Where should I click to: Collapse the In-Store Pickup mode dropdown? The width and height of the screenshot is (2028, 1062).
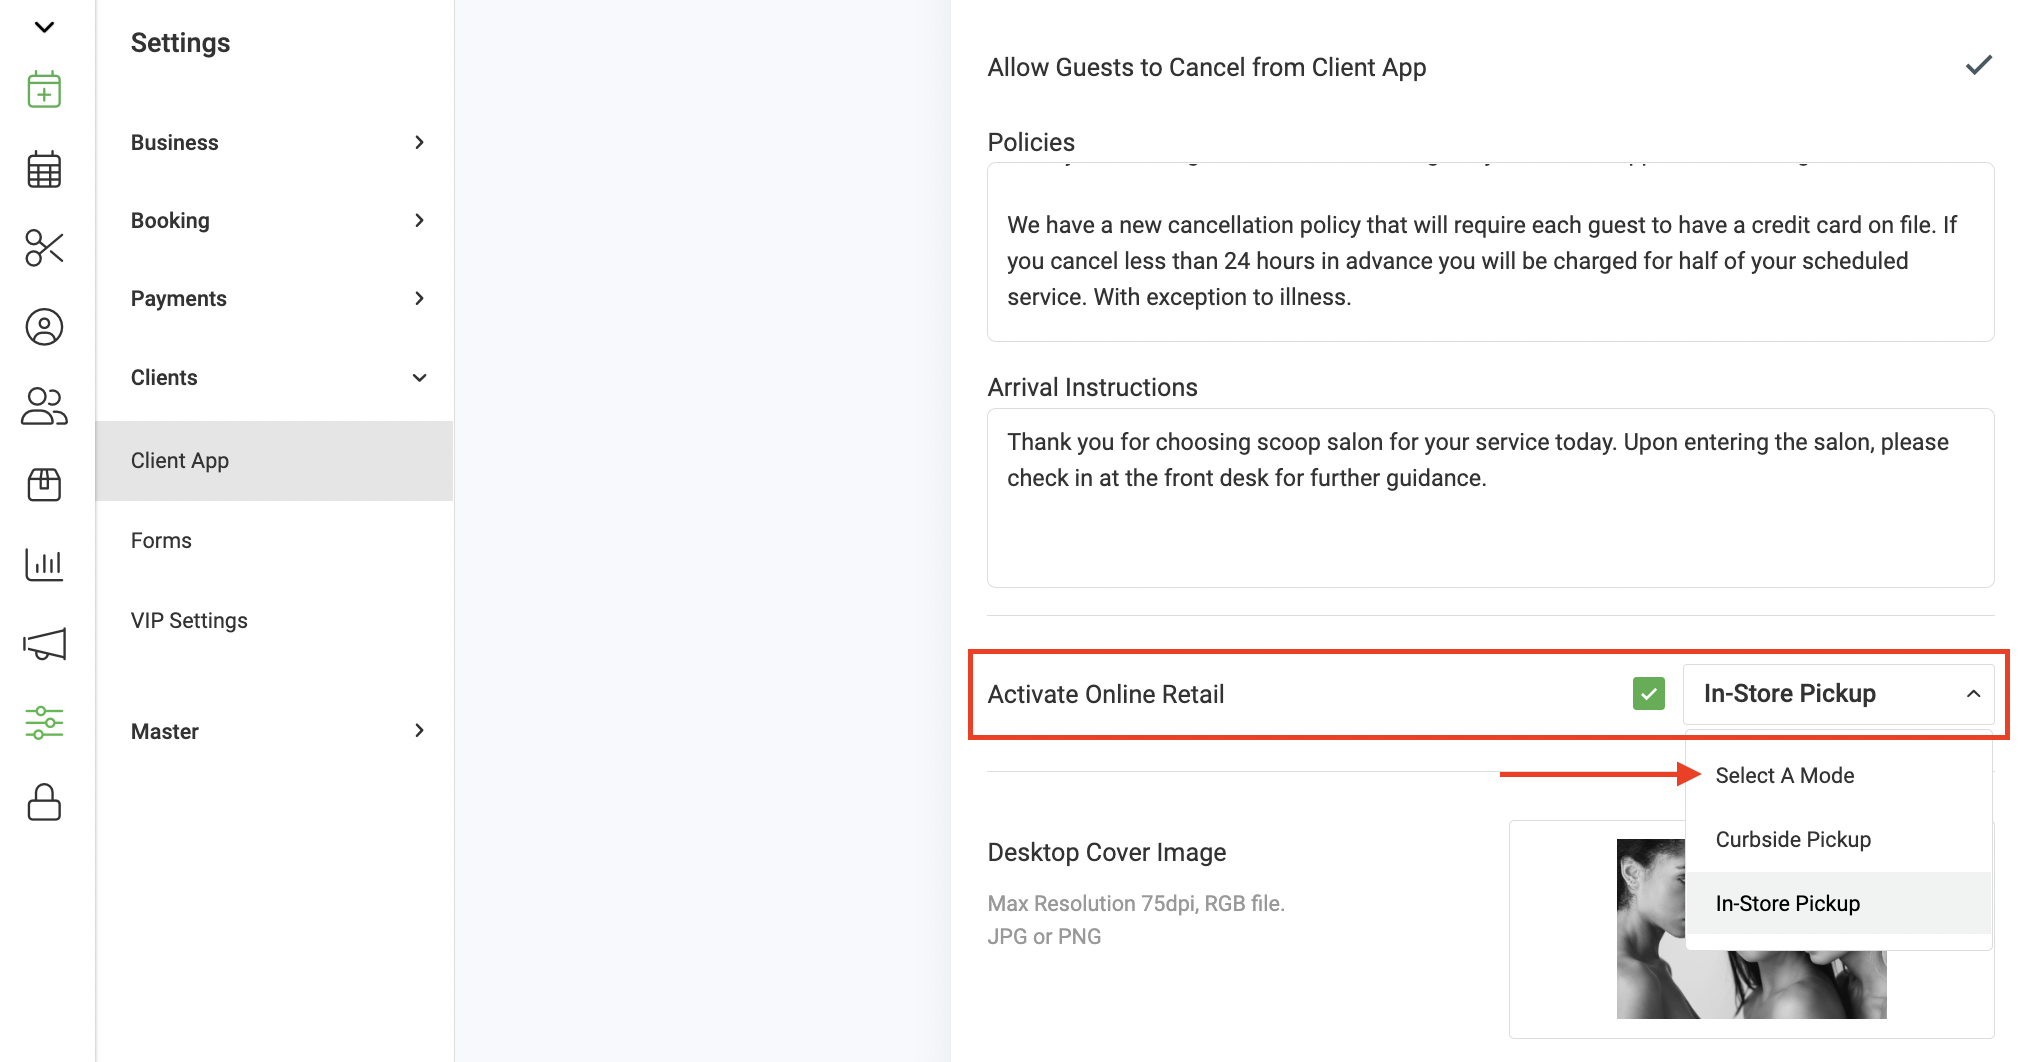[1838, 694]
